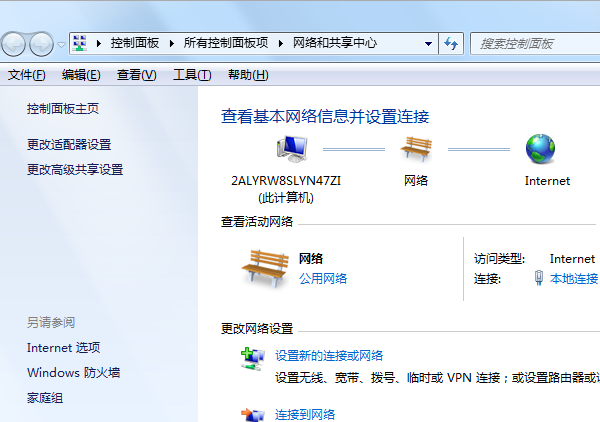Click the Control Panel icon in address bar
Viewport: 600px width, 422px height.
[x=80, y=43]
